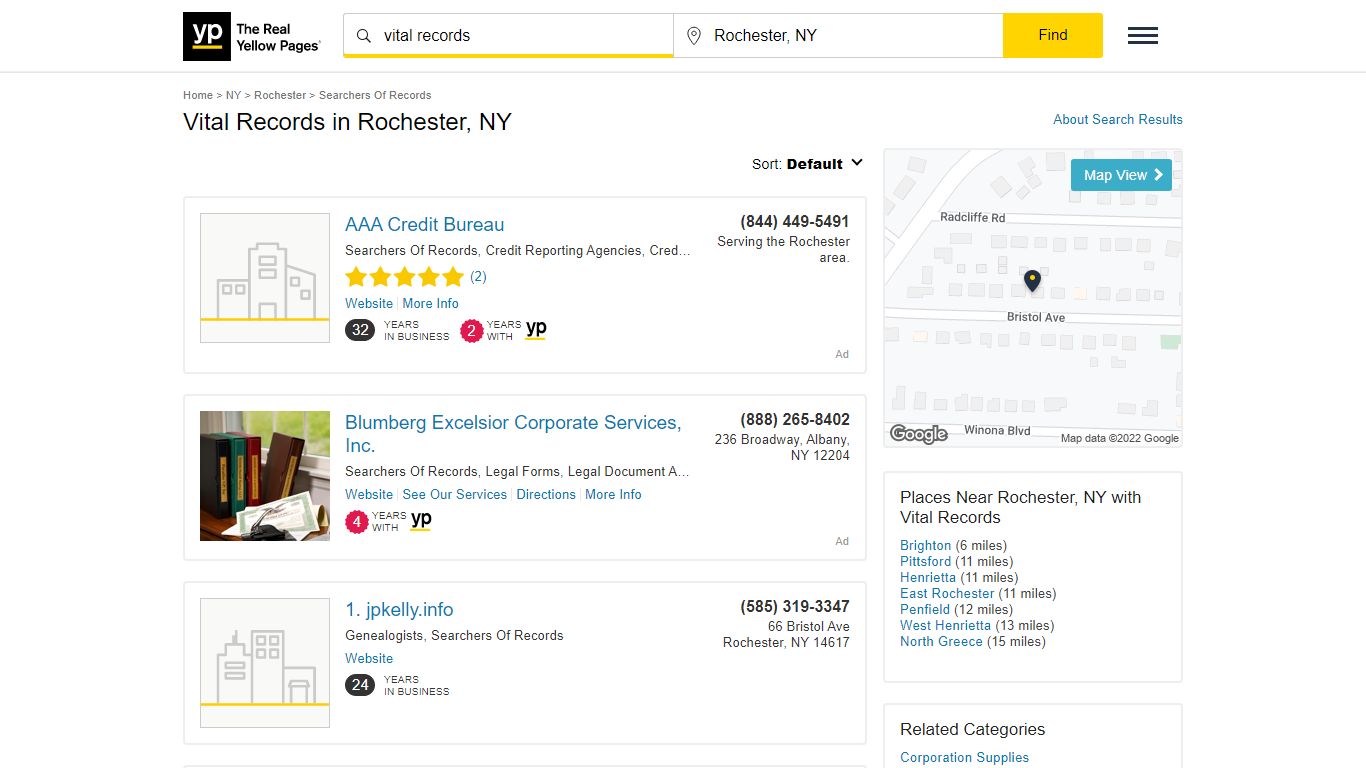This screenshot has width=1366, height=768.
Task: Select East Rochester nearby place
Action: [948, 593]
